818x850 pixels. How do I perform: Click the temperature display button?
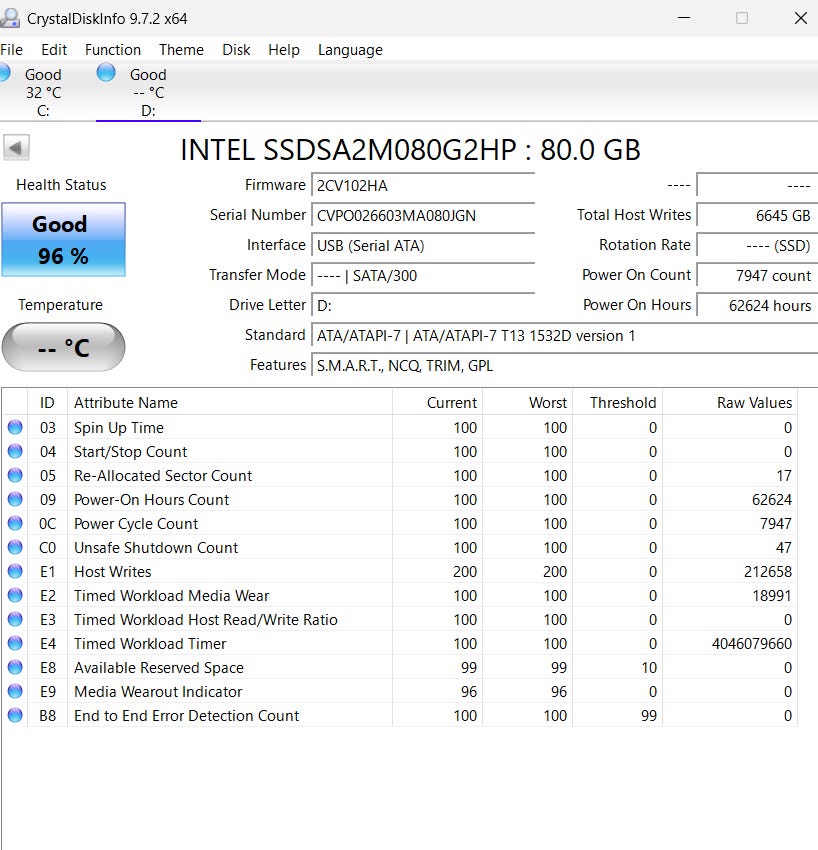coord(63,347)
